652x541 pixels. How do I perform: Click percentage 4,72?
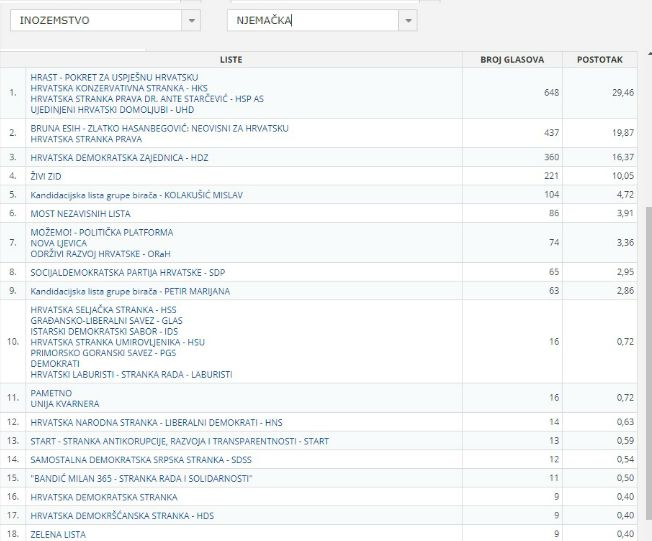(x=625, y=195)
